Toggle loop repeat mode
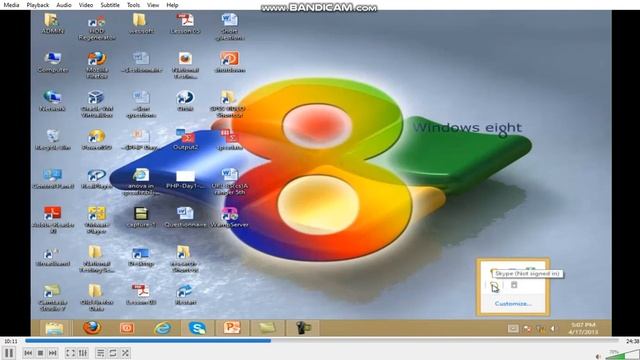 113,353
